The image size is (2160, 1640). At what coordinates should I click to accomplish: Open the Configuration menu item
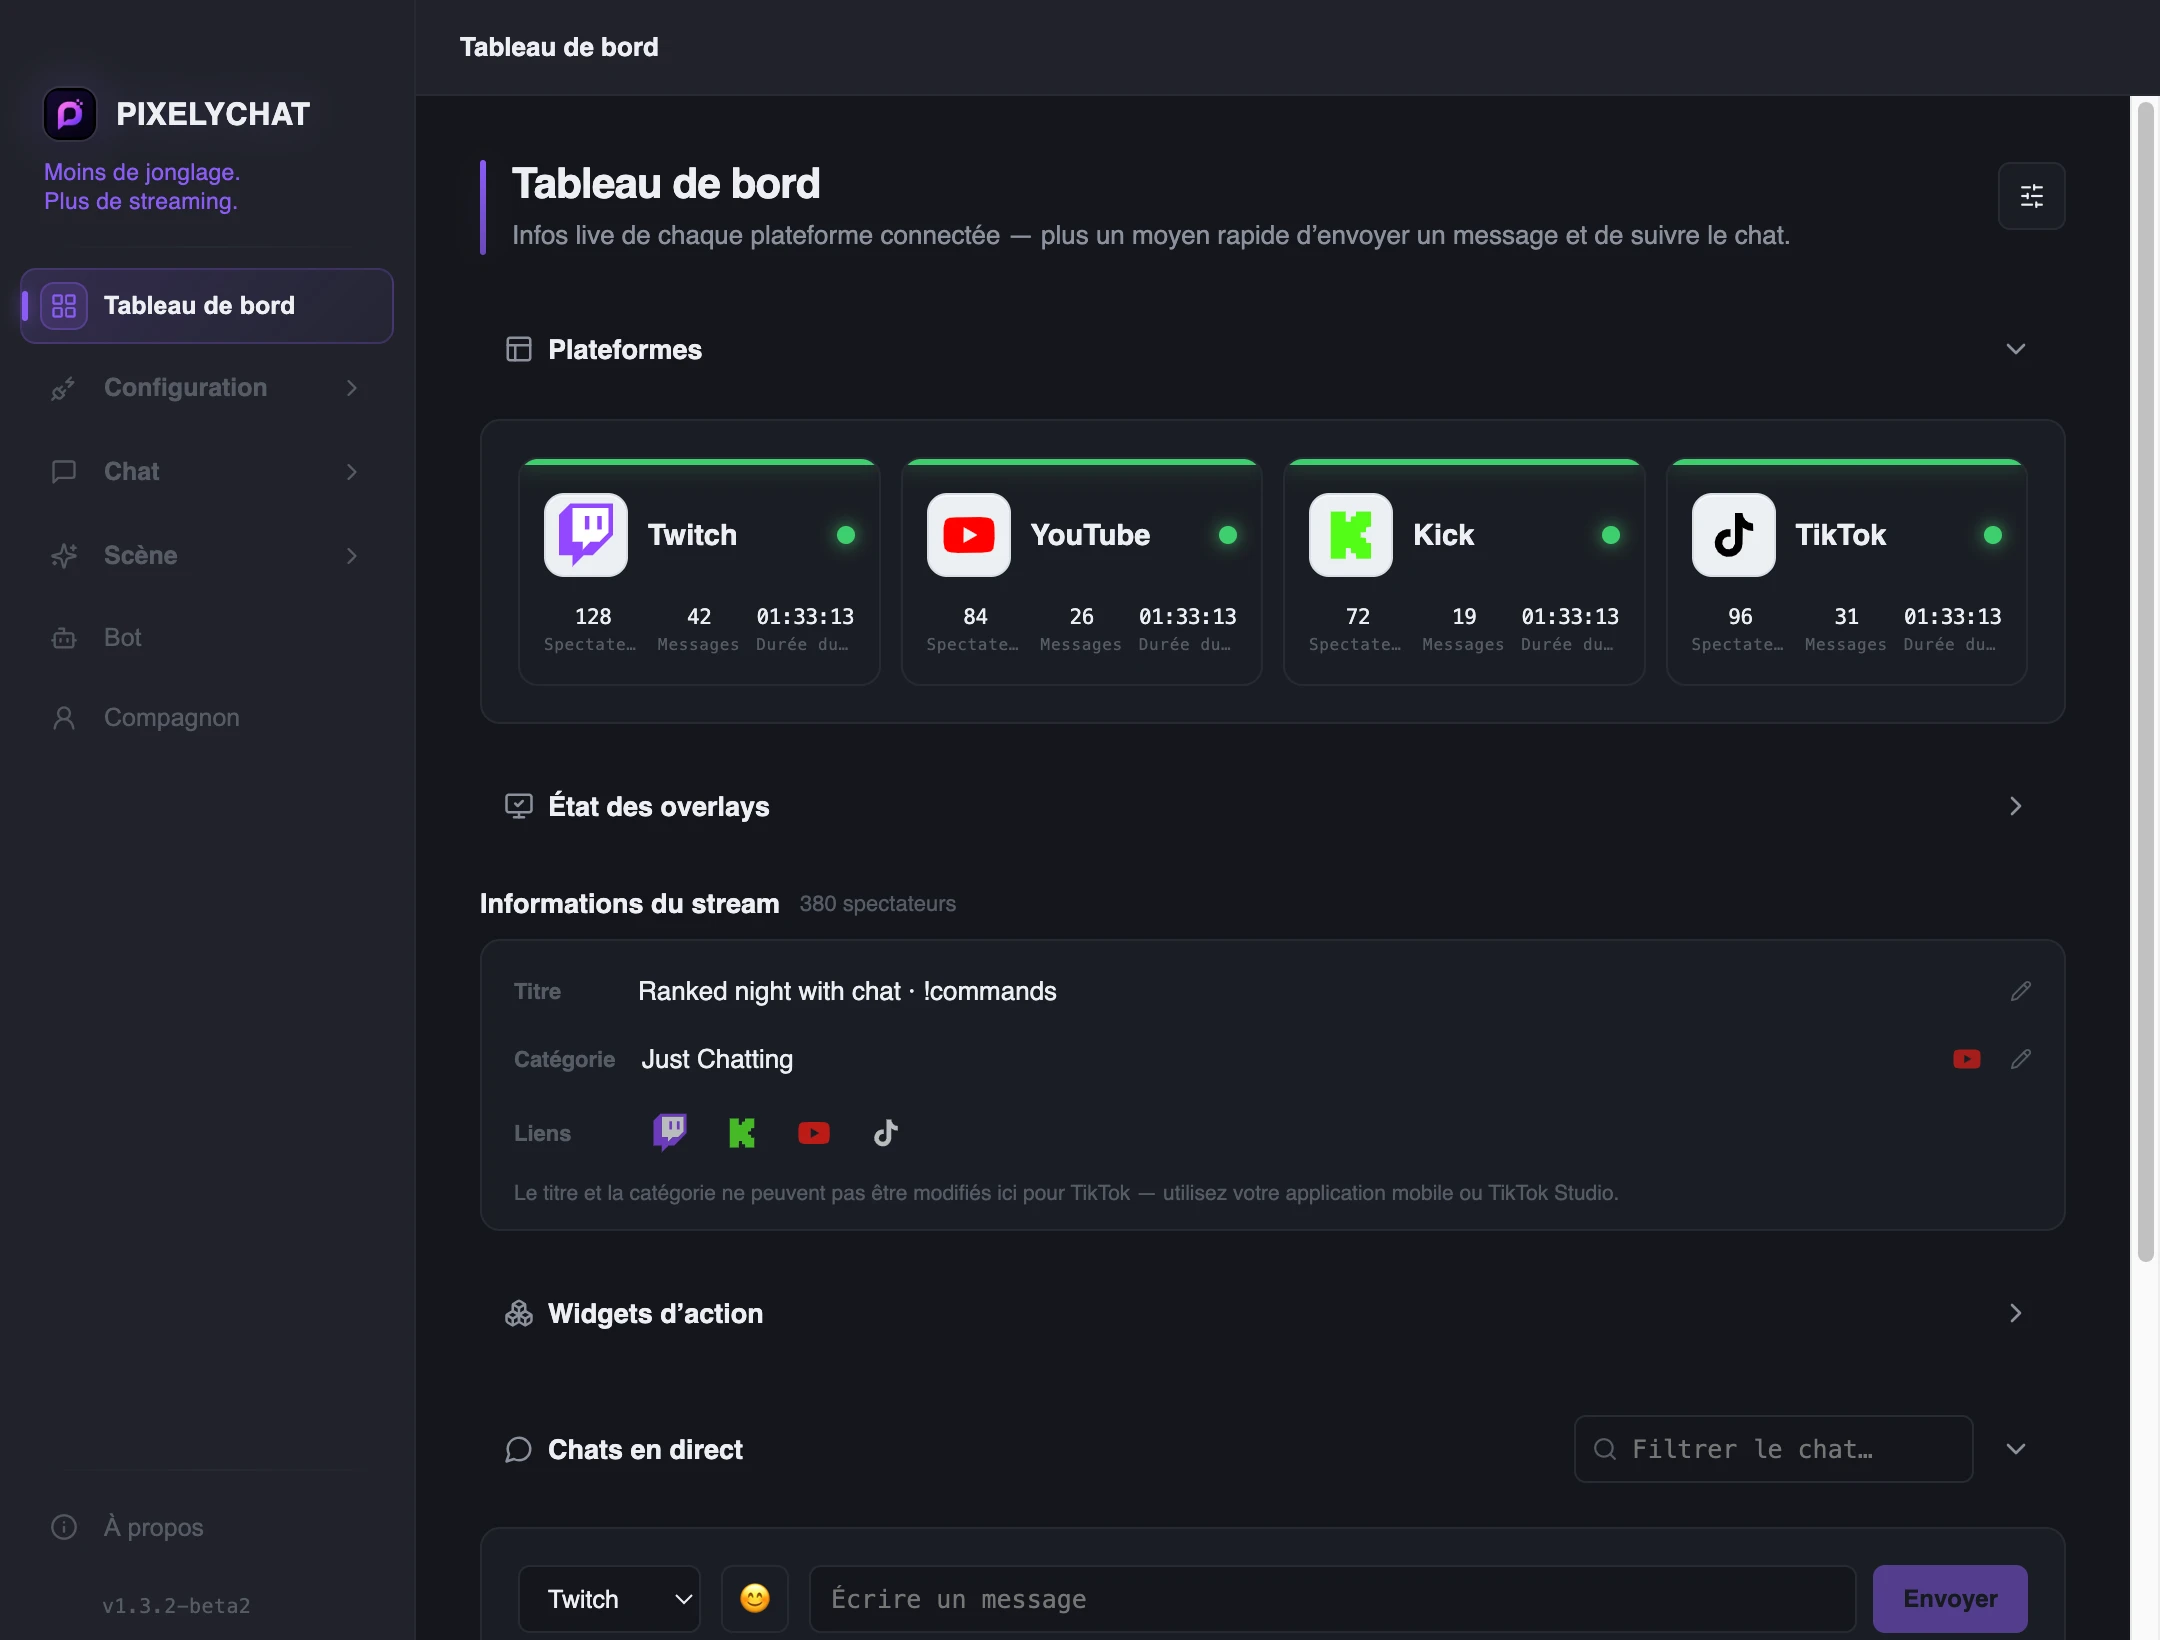(x=207, y=388)
